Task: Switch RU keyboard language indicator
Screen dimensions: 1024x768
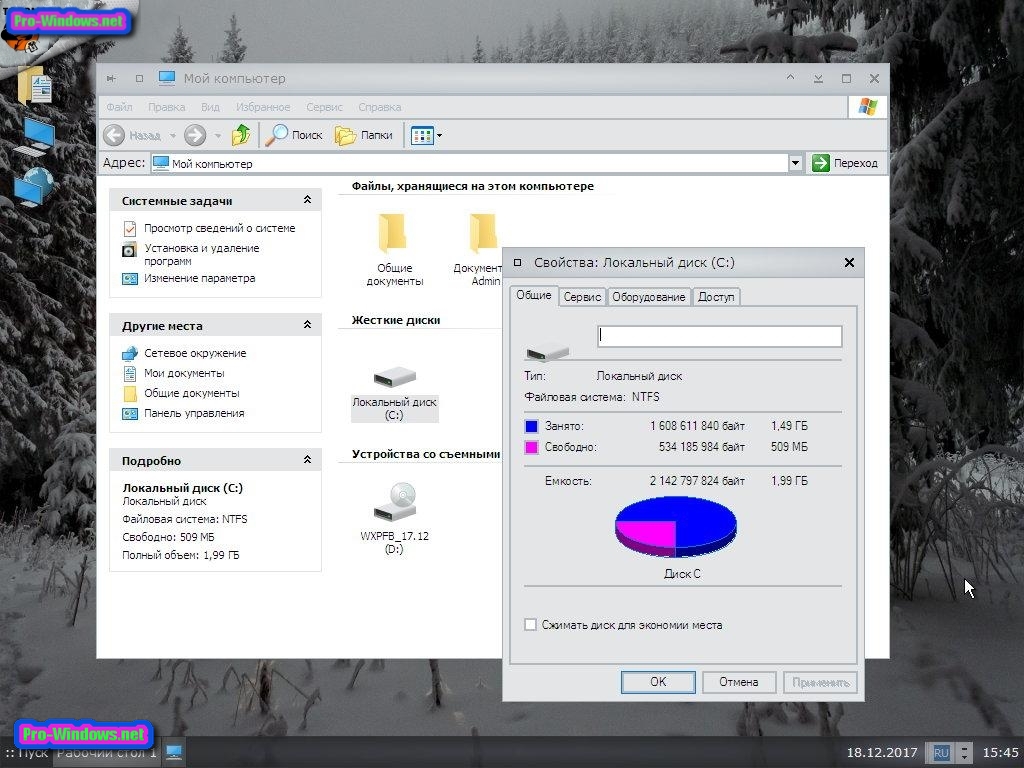Action: (941, 753)
